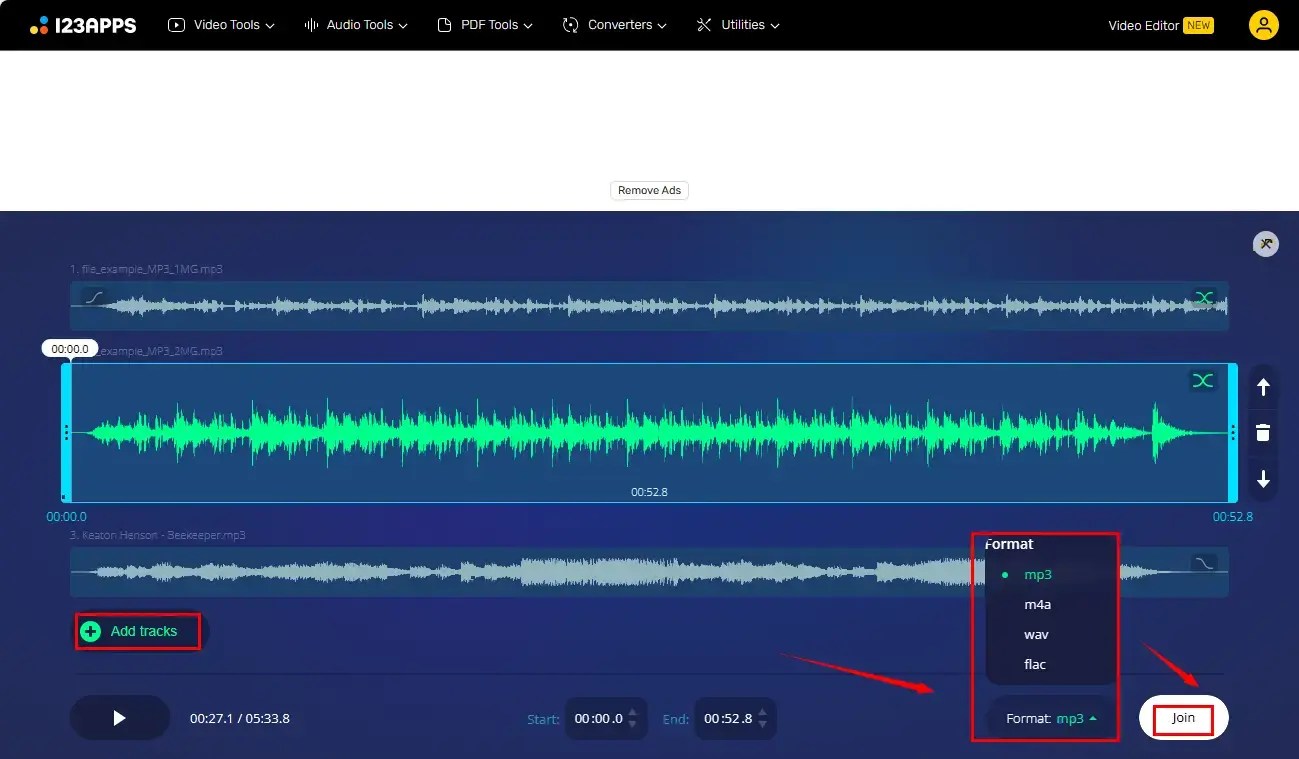The width and height of the screenshot is (1299, 759).
Task: Move the selected track down
Action: tap(1262, 480)
